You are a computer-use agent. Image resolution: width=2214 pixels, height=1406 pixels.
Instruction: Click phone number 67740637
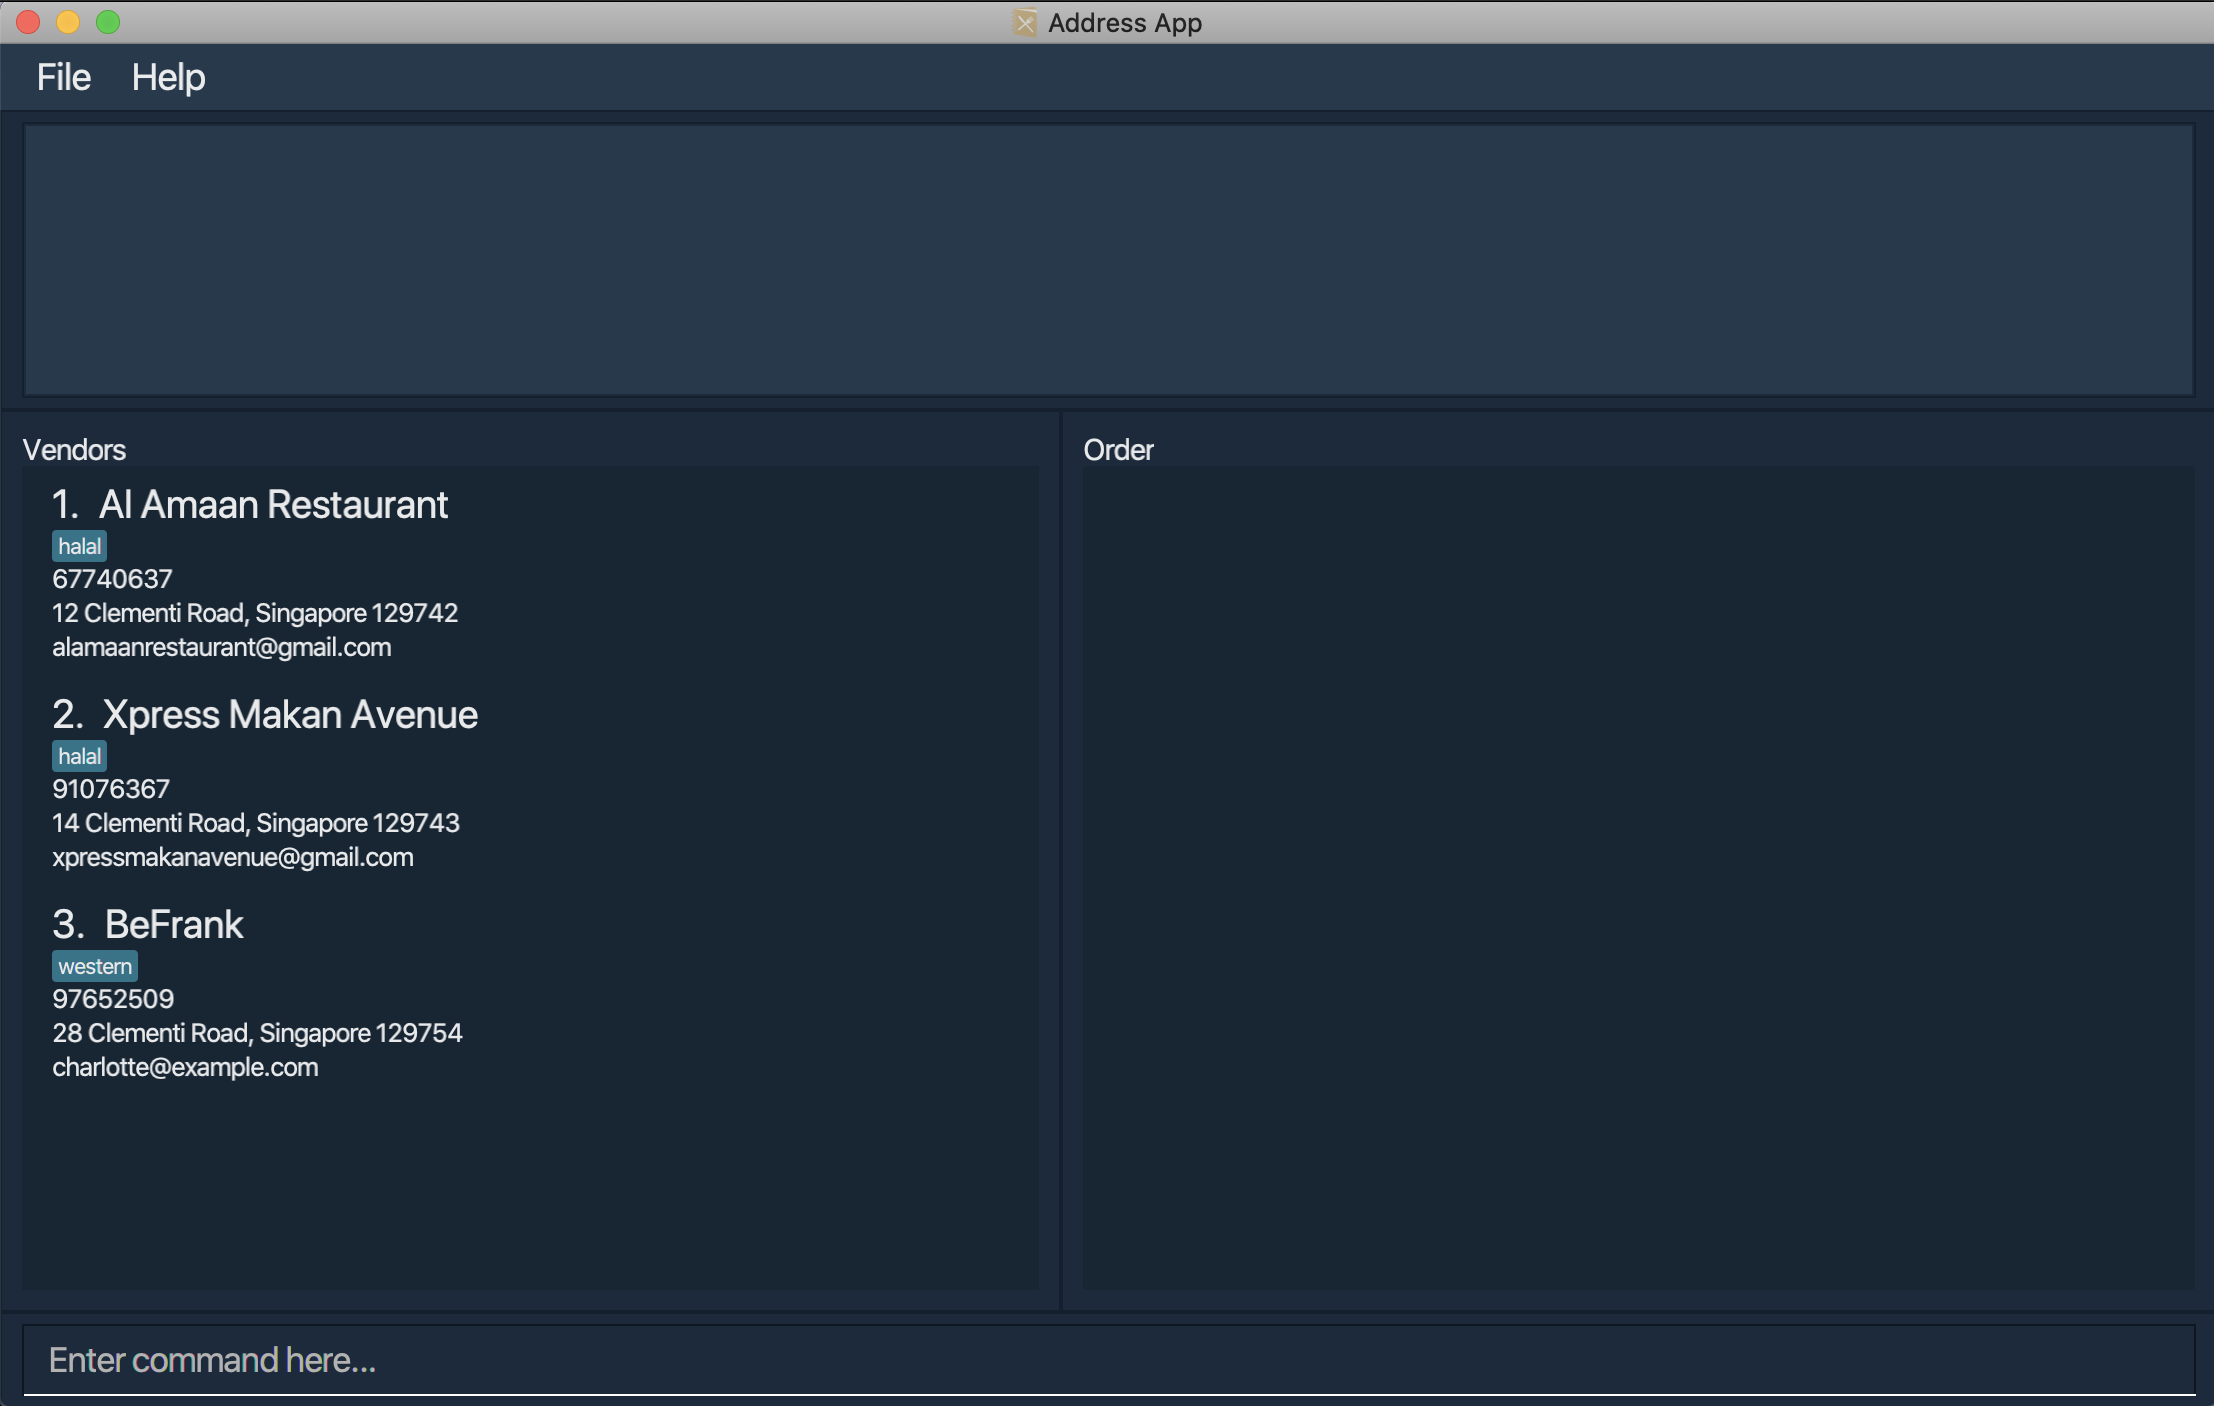point(112,579)
